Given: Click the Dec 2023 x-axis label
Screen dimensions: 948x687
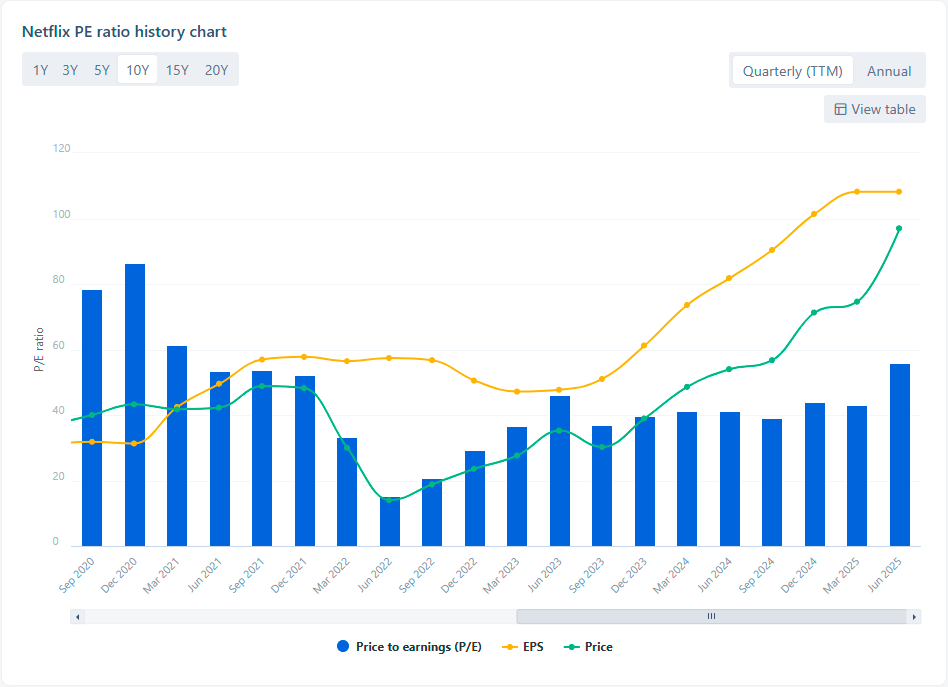Looking at the screenshot, I should click(x=629, y=575).
